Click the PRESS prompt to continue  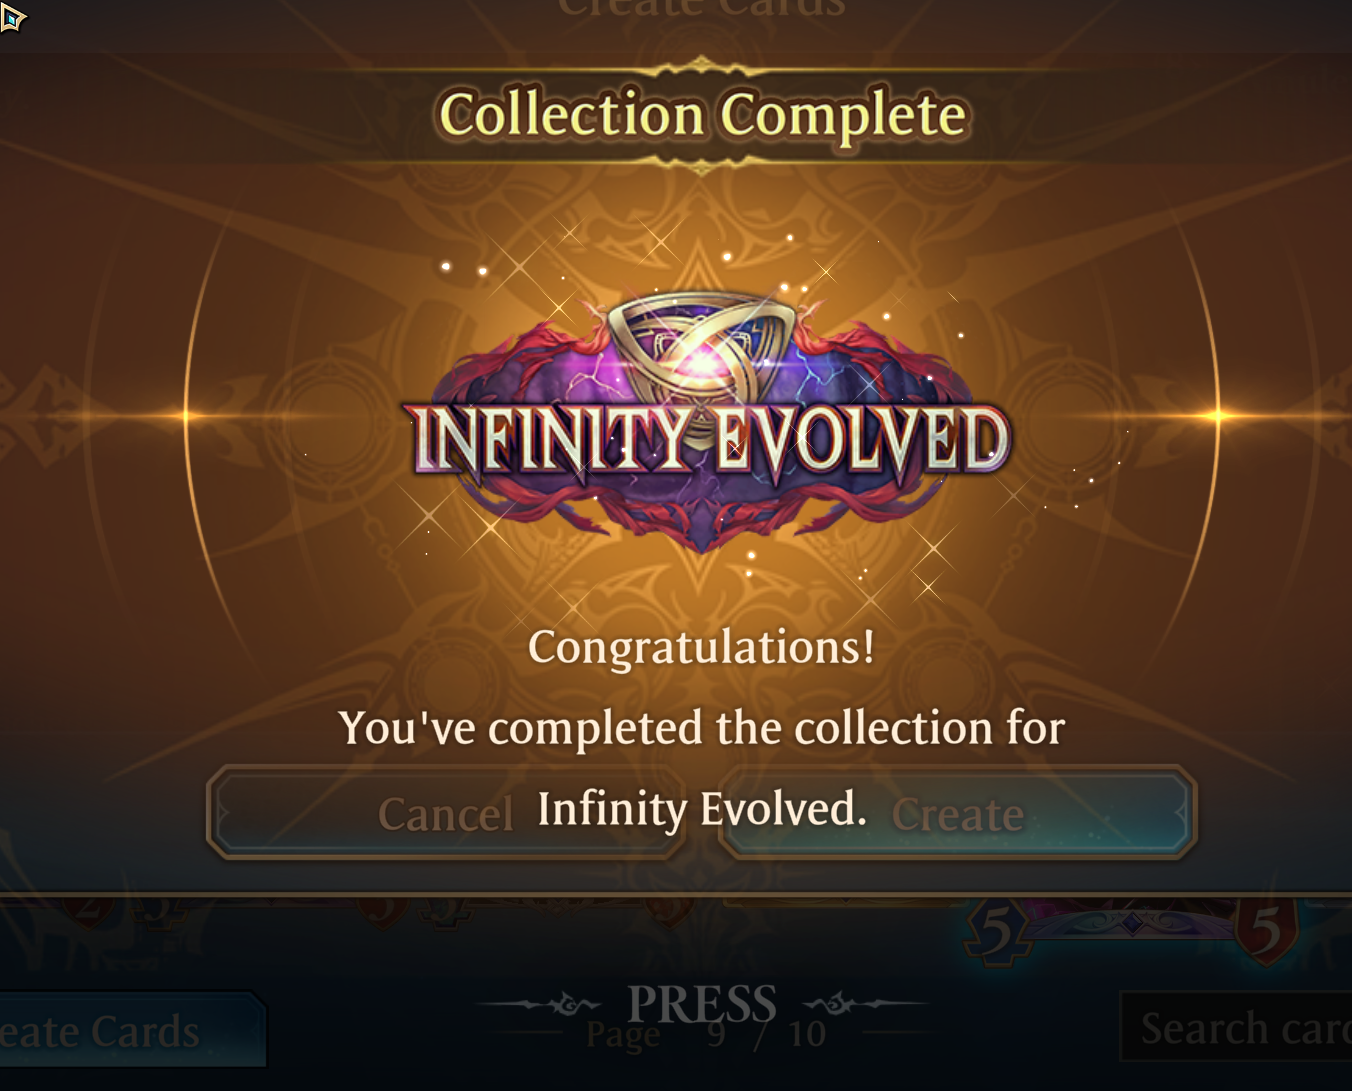[x=702, y=1004]
